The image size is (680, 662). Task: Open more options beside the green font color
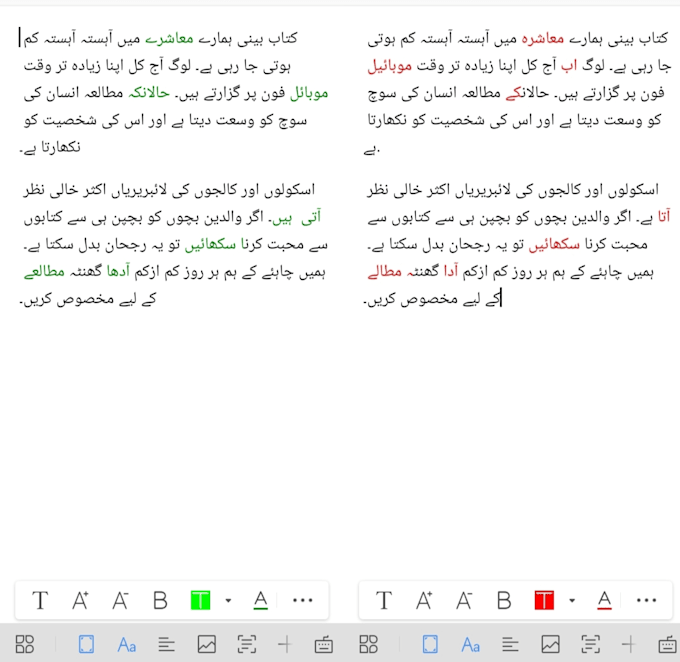[x=303, y=600]
